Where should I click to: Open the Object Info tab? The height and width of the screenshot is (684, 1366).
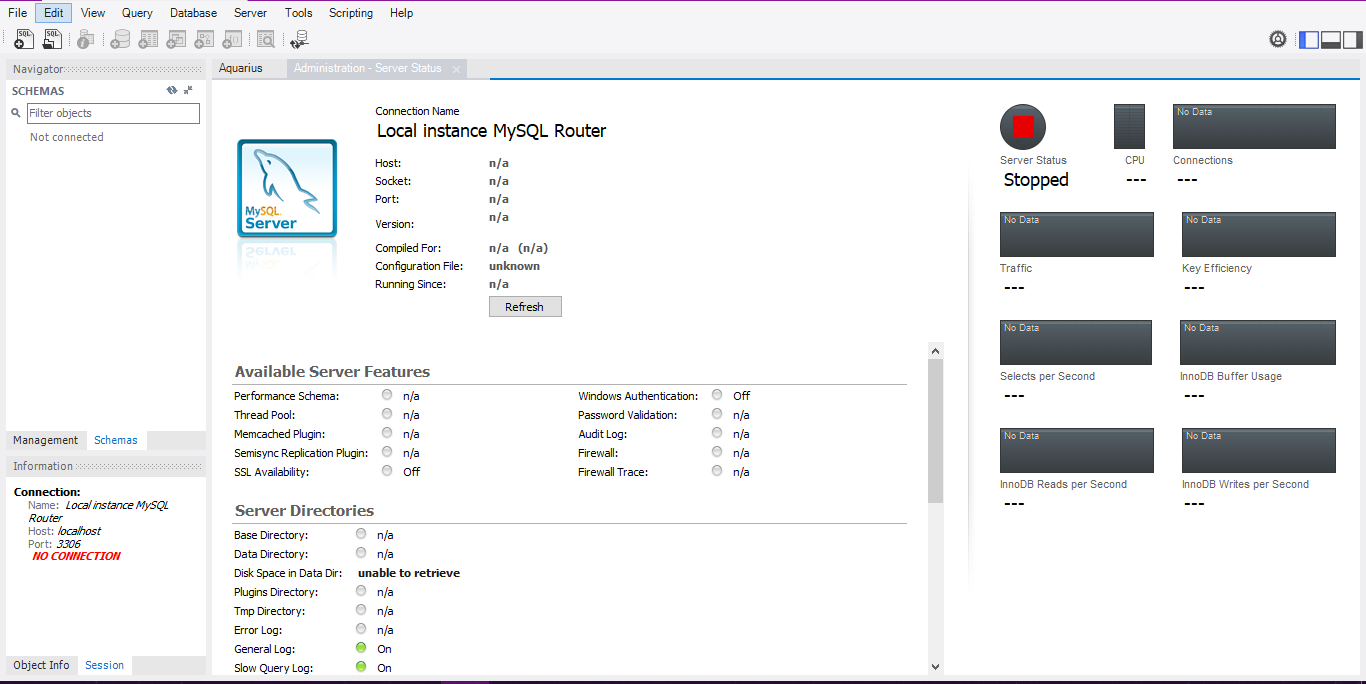pyautogui.click(x=42, y=665)
